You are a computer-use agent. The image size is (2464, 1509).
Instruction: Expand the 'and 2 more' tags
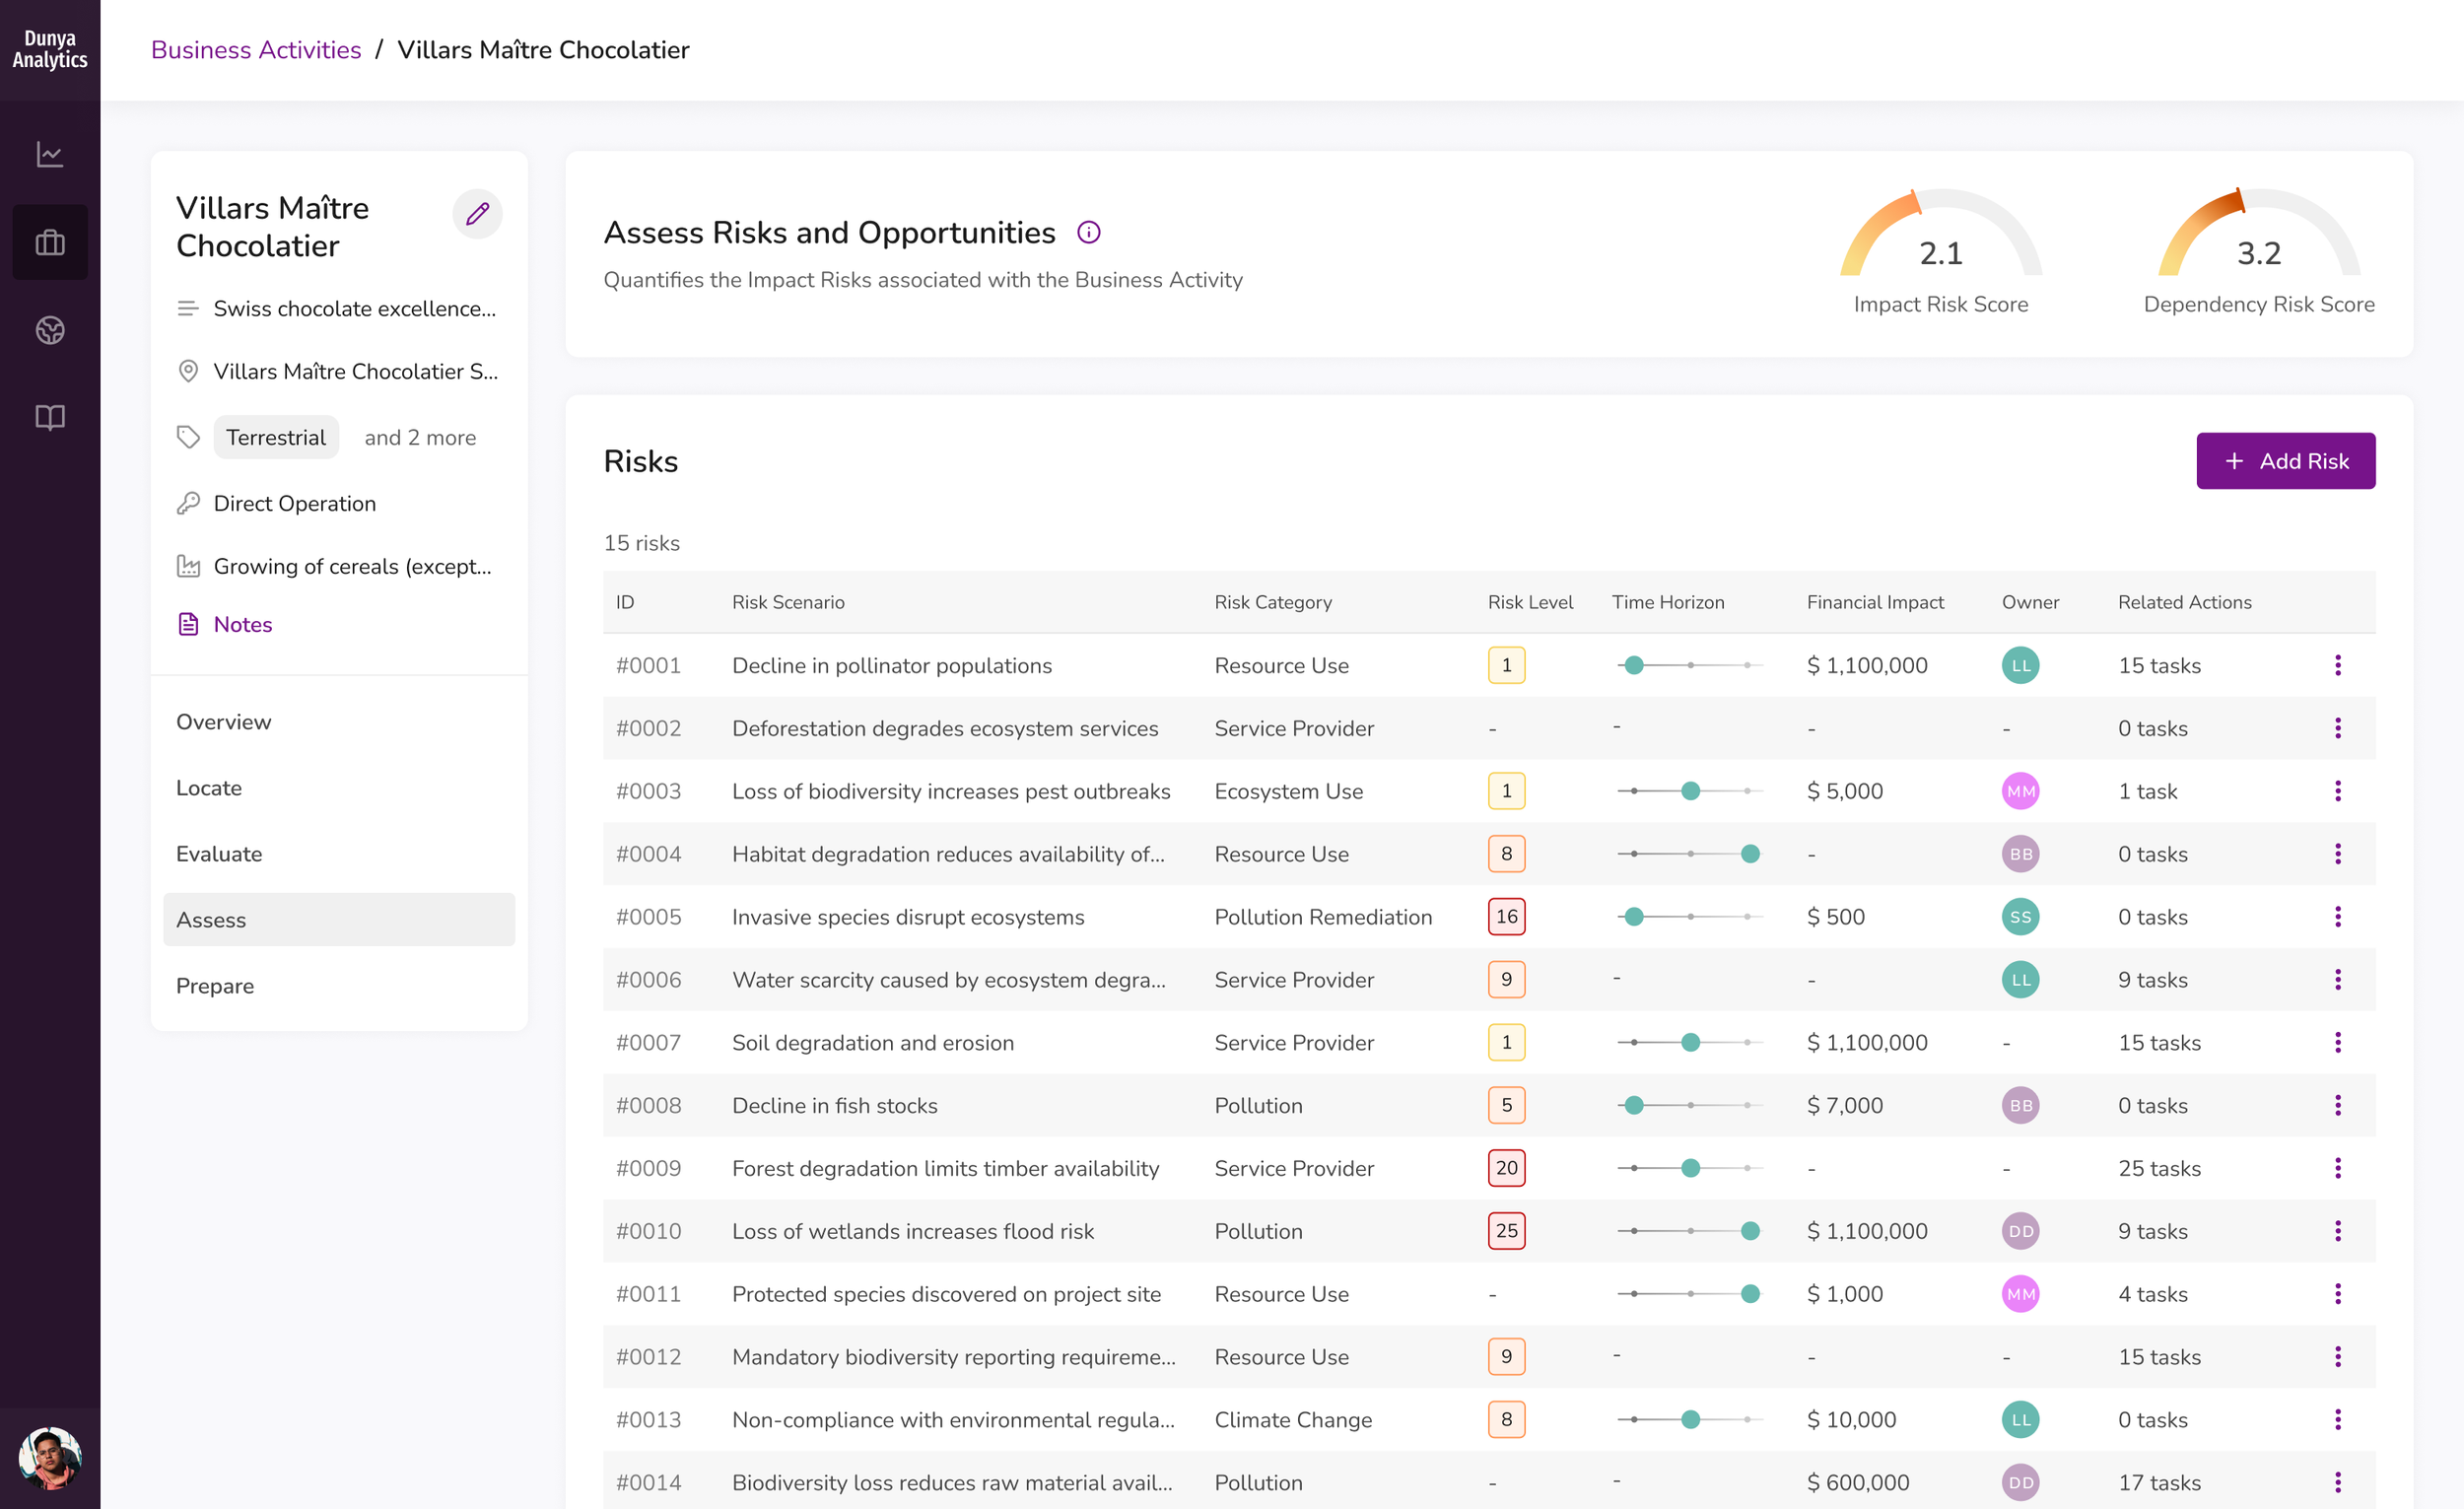pos(420,437)
